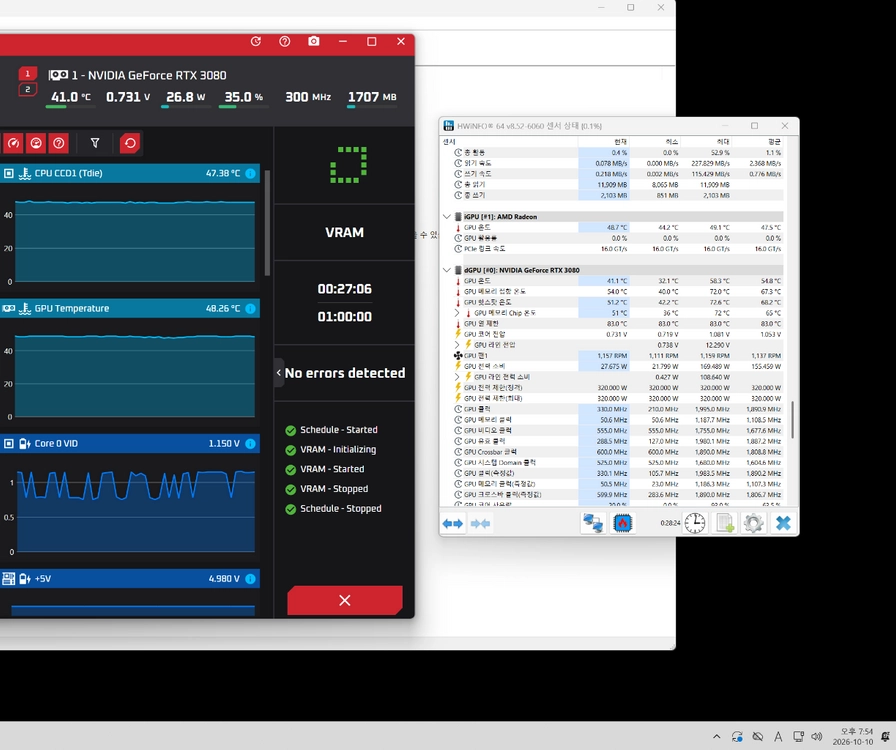Select PCIe 링크 속도 row under iGPU
The image size is (896, 750).
618,249
